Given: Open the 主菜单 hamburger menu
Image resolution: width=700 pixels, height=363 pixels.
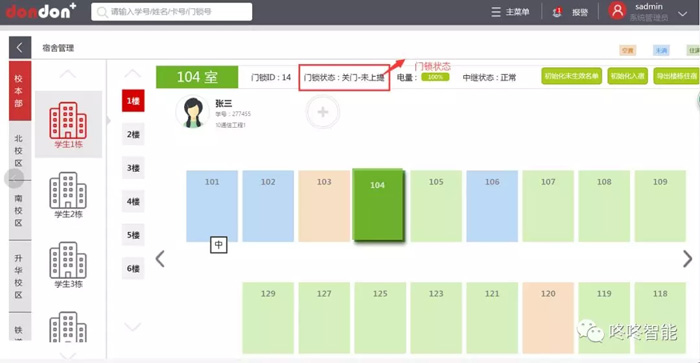Looking at the screenshot, I should 496,12.
